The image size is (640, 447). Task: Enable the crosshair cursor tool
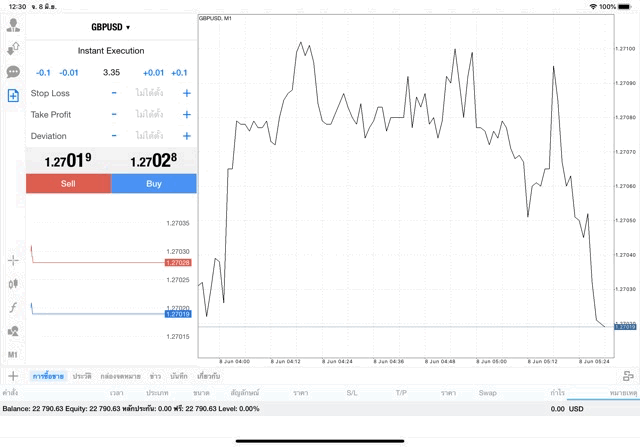(x=13, y=261)
